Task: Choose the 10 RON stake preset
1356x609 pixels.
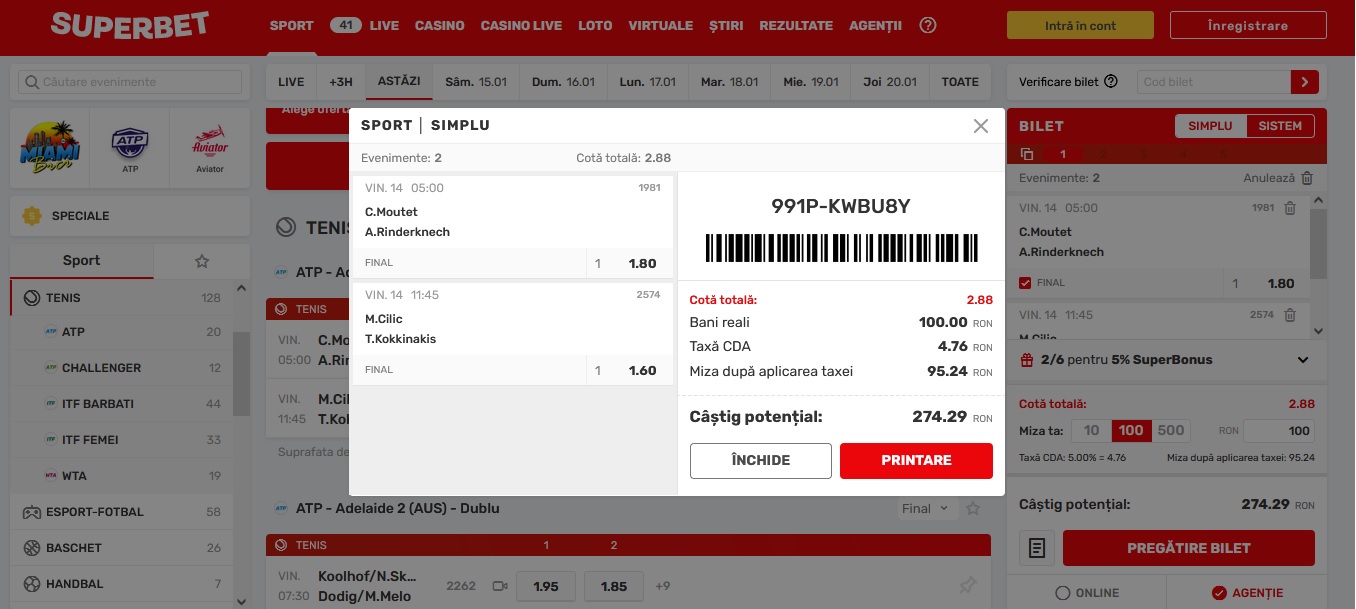Action: point(1092,431)
